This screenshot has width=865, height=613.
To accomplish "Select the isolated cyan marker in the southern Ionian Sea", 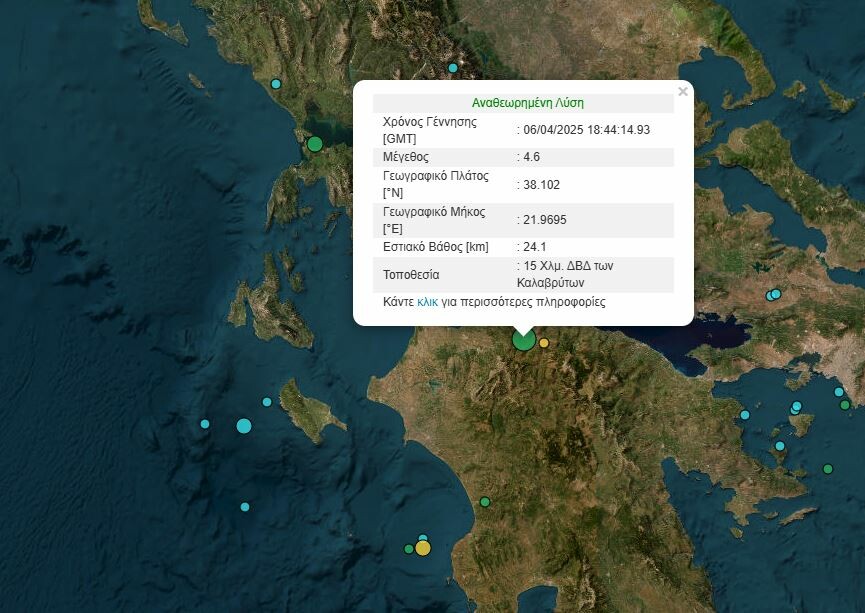I will [245, 507].
